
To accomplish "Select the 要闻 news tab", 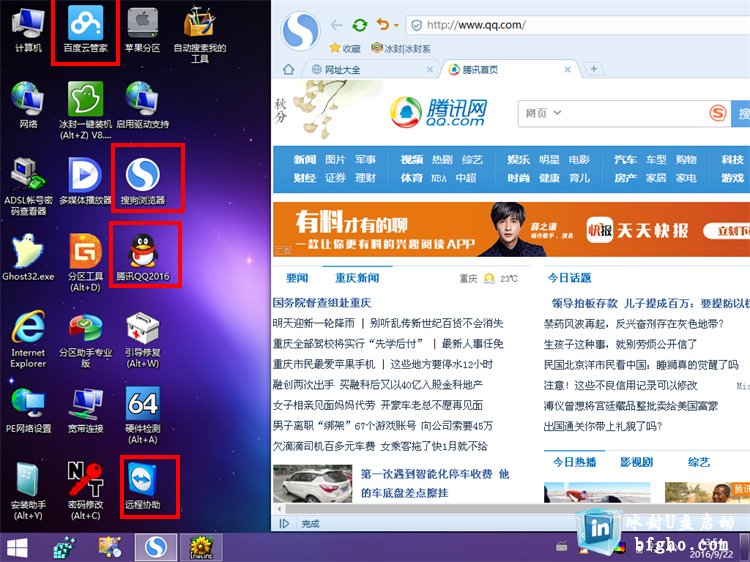I will coord(297,278).
